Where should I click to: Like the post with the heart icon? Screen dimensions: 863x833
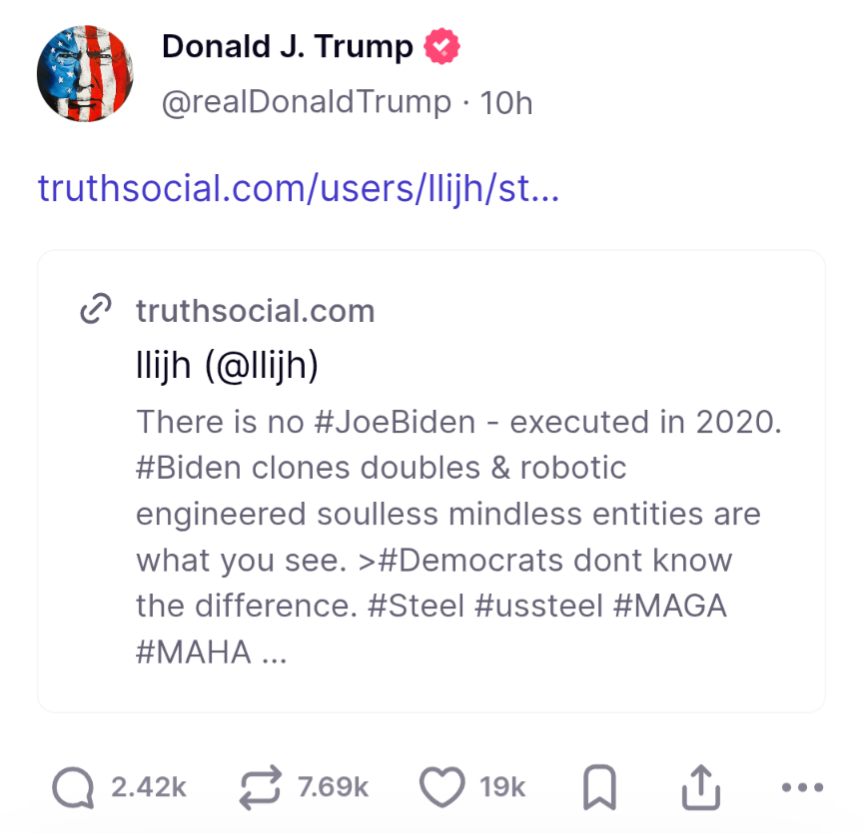coord(440,788)
